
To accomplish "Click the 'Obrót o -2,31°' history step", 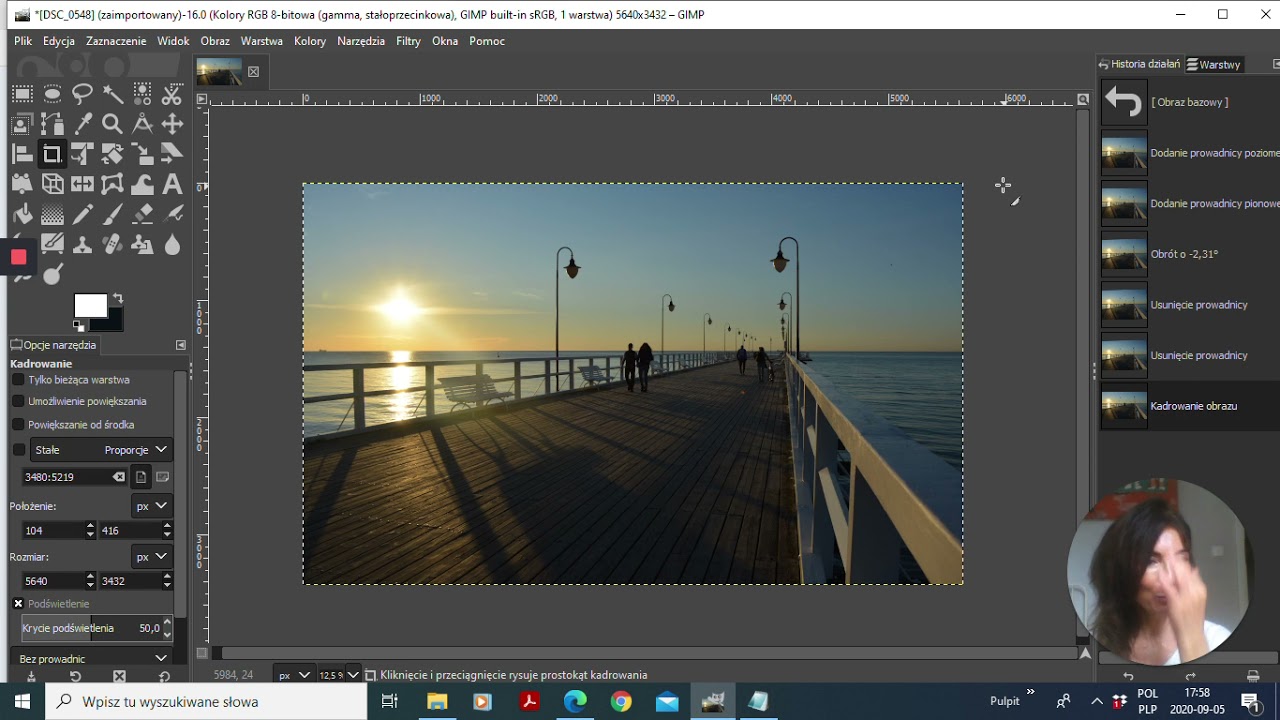I will point(1184,254).
